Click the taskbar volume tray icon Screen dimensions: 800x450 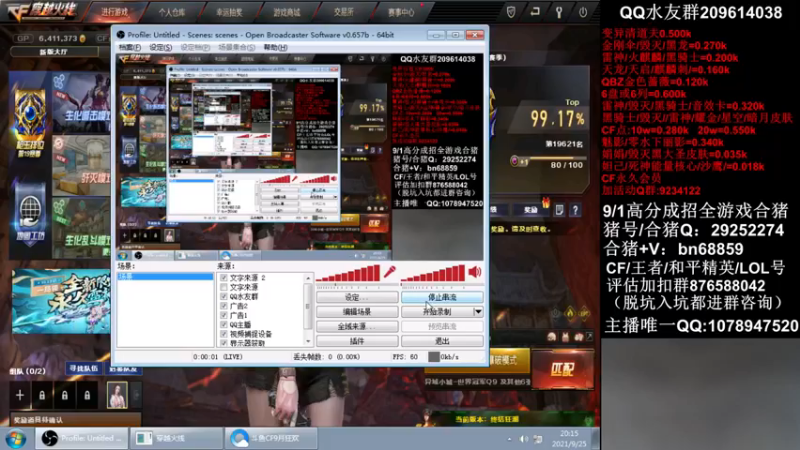(523, 439)
